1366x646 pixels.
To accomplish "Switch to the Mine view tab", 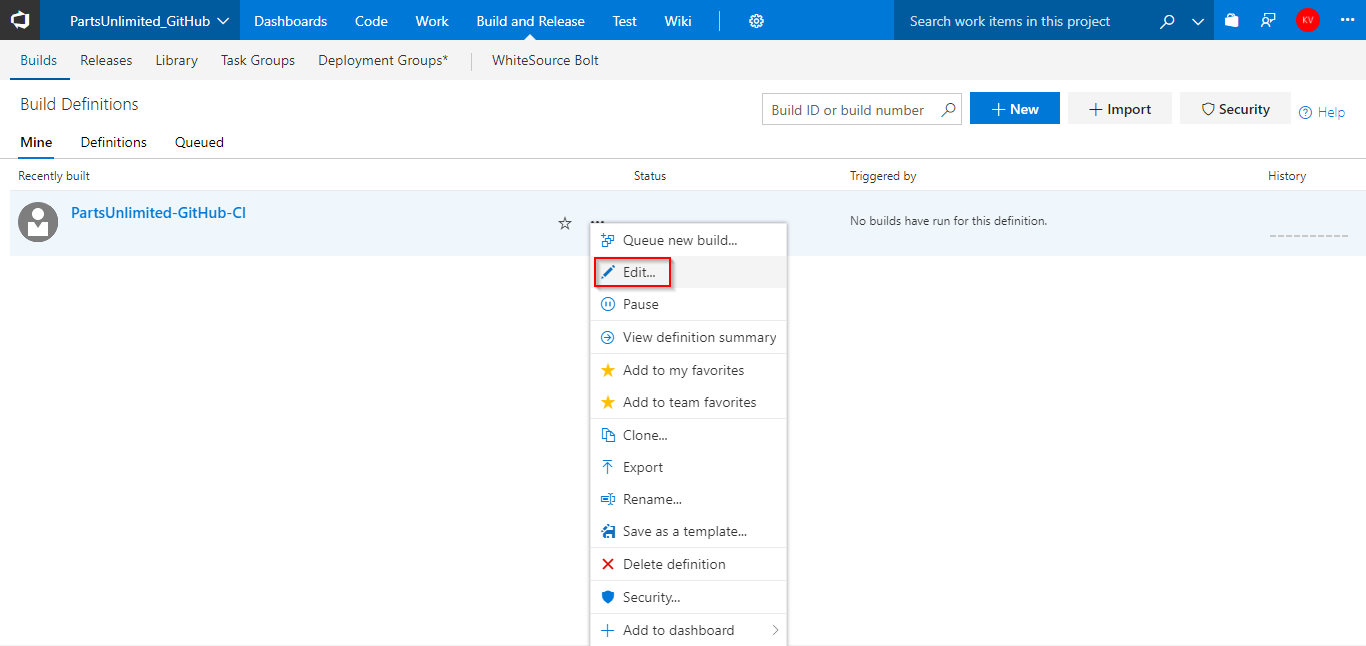I will (x=36, y=142).
